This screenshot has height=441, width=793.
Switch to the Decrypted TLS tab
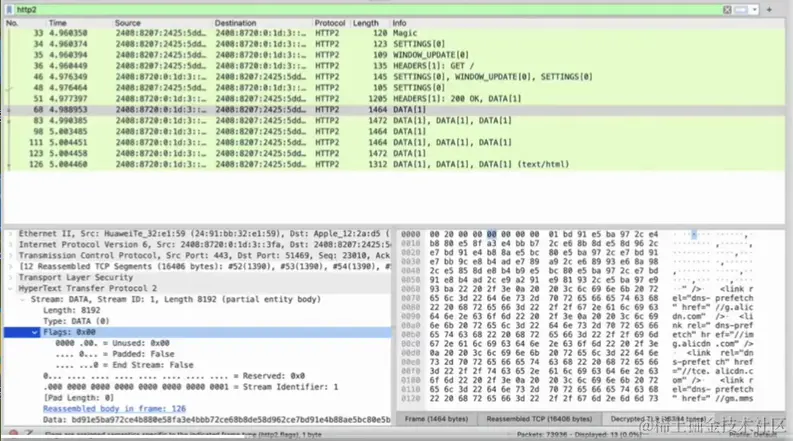click(657, 419)
